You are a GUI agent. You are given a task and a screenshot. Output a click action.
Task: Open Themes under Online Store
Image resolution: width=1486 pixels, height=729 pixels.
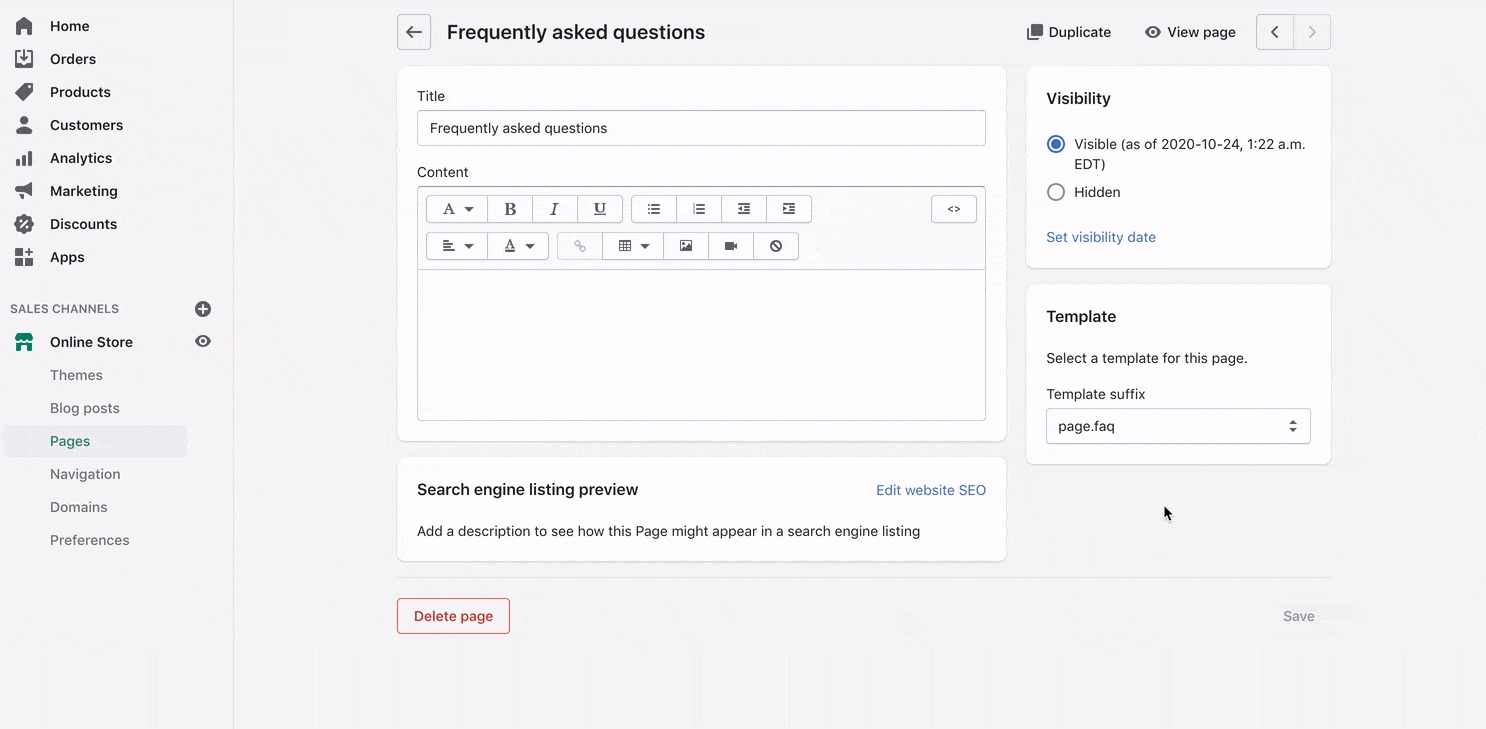[76, 375]
